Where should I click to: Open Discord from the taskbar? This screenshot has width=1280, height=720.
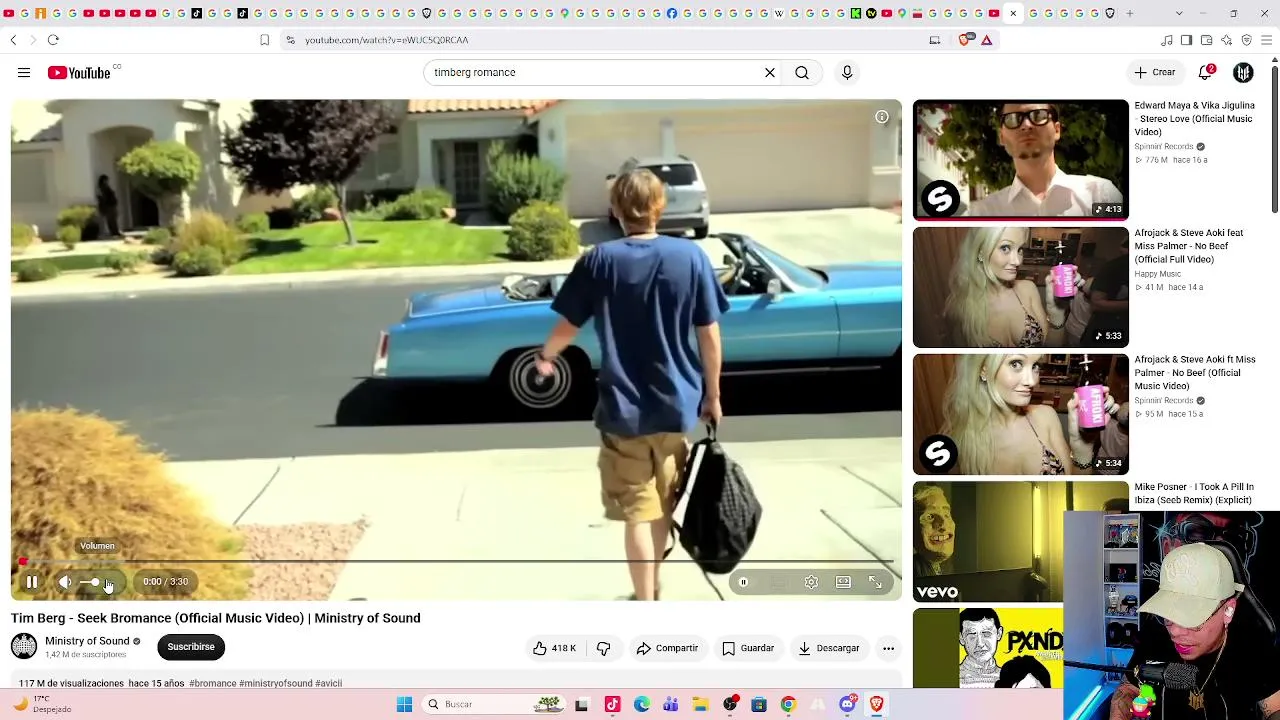coord(847,704)
